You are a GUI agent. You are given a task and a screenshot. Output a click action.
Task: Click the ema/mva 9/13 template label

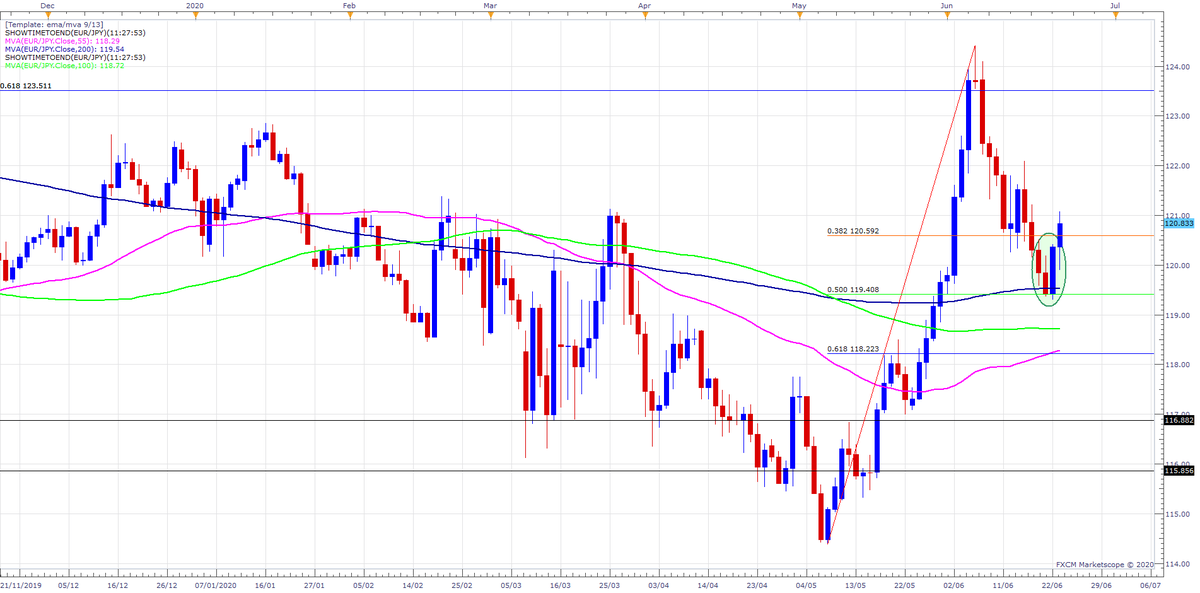click(x=54, y=24)
